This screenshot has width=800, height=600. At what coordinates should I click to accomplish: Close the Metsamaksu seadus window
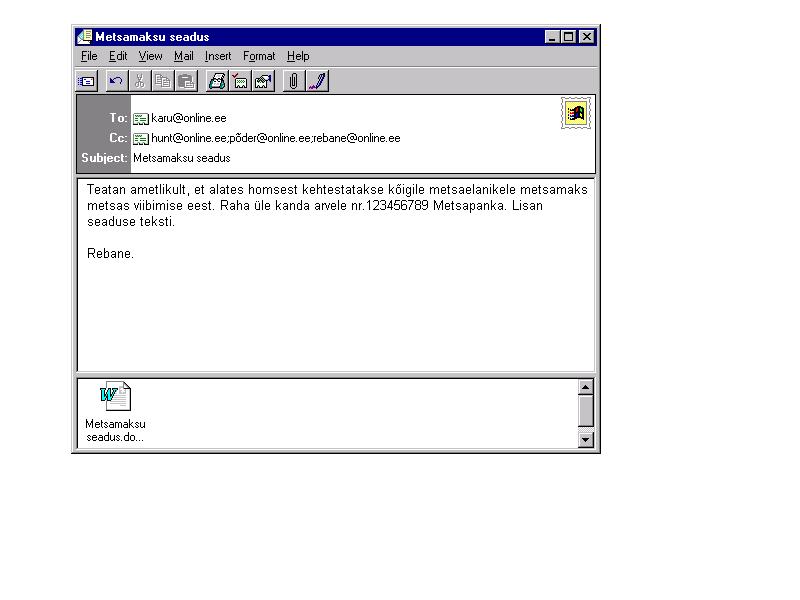[x=587, y=37]
